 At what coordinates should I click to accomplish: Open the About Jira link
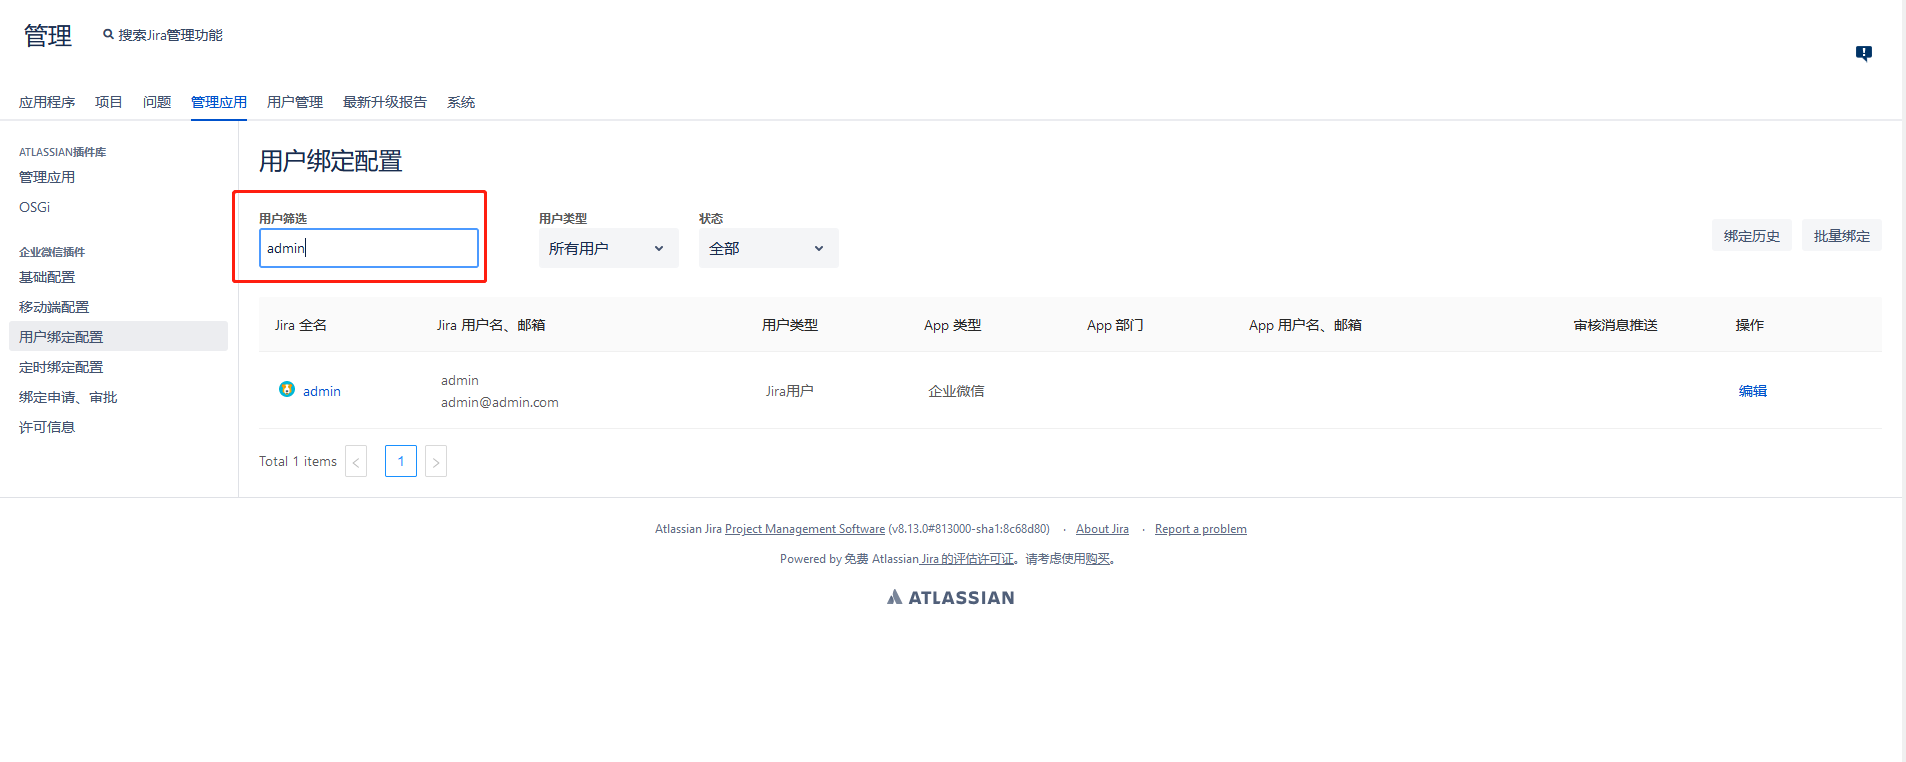1102,529
